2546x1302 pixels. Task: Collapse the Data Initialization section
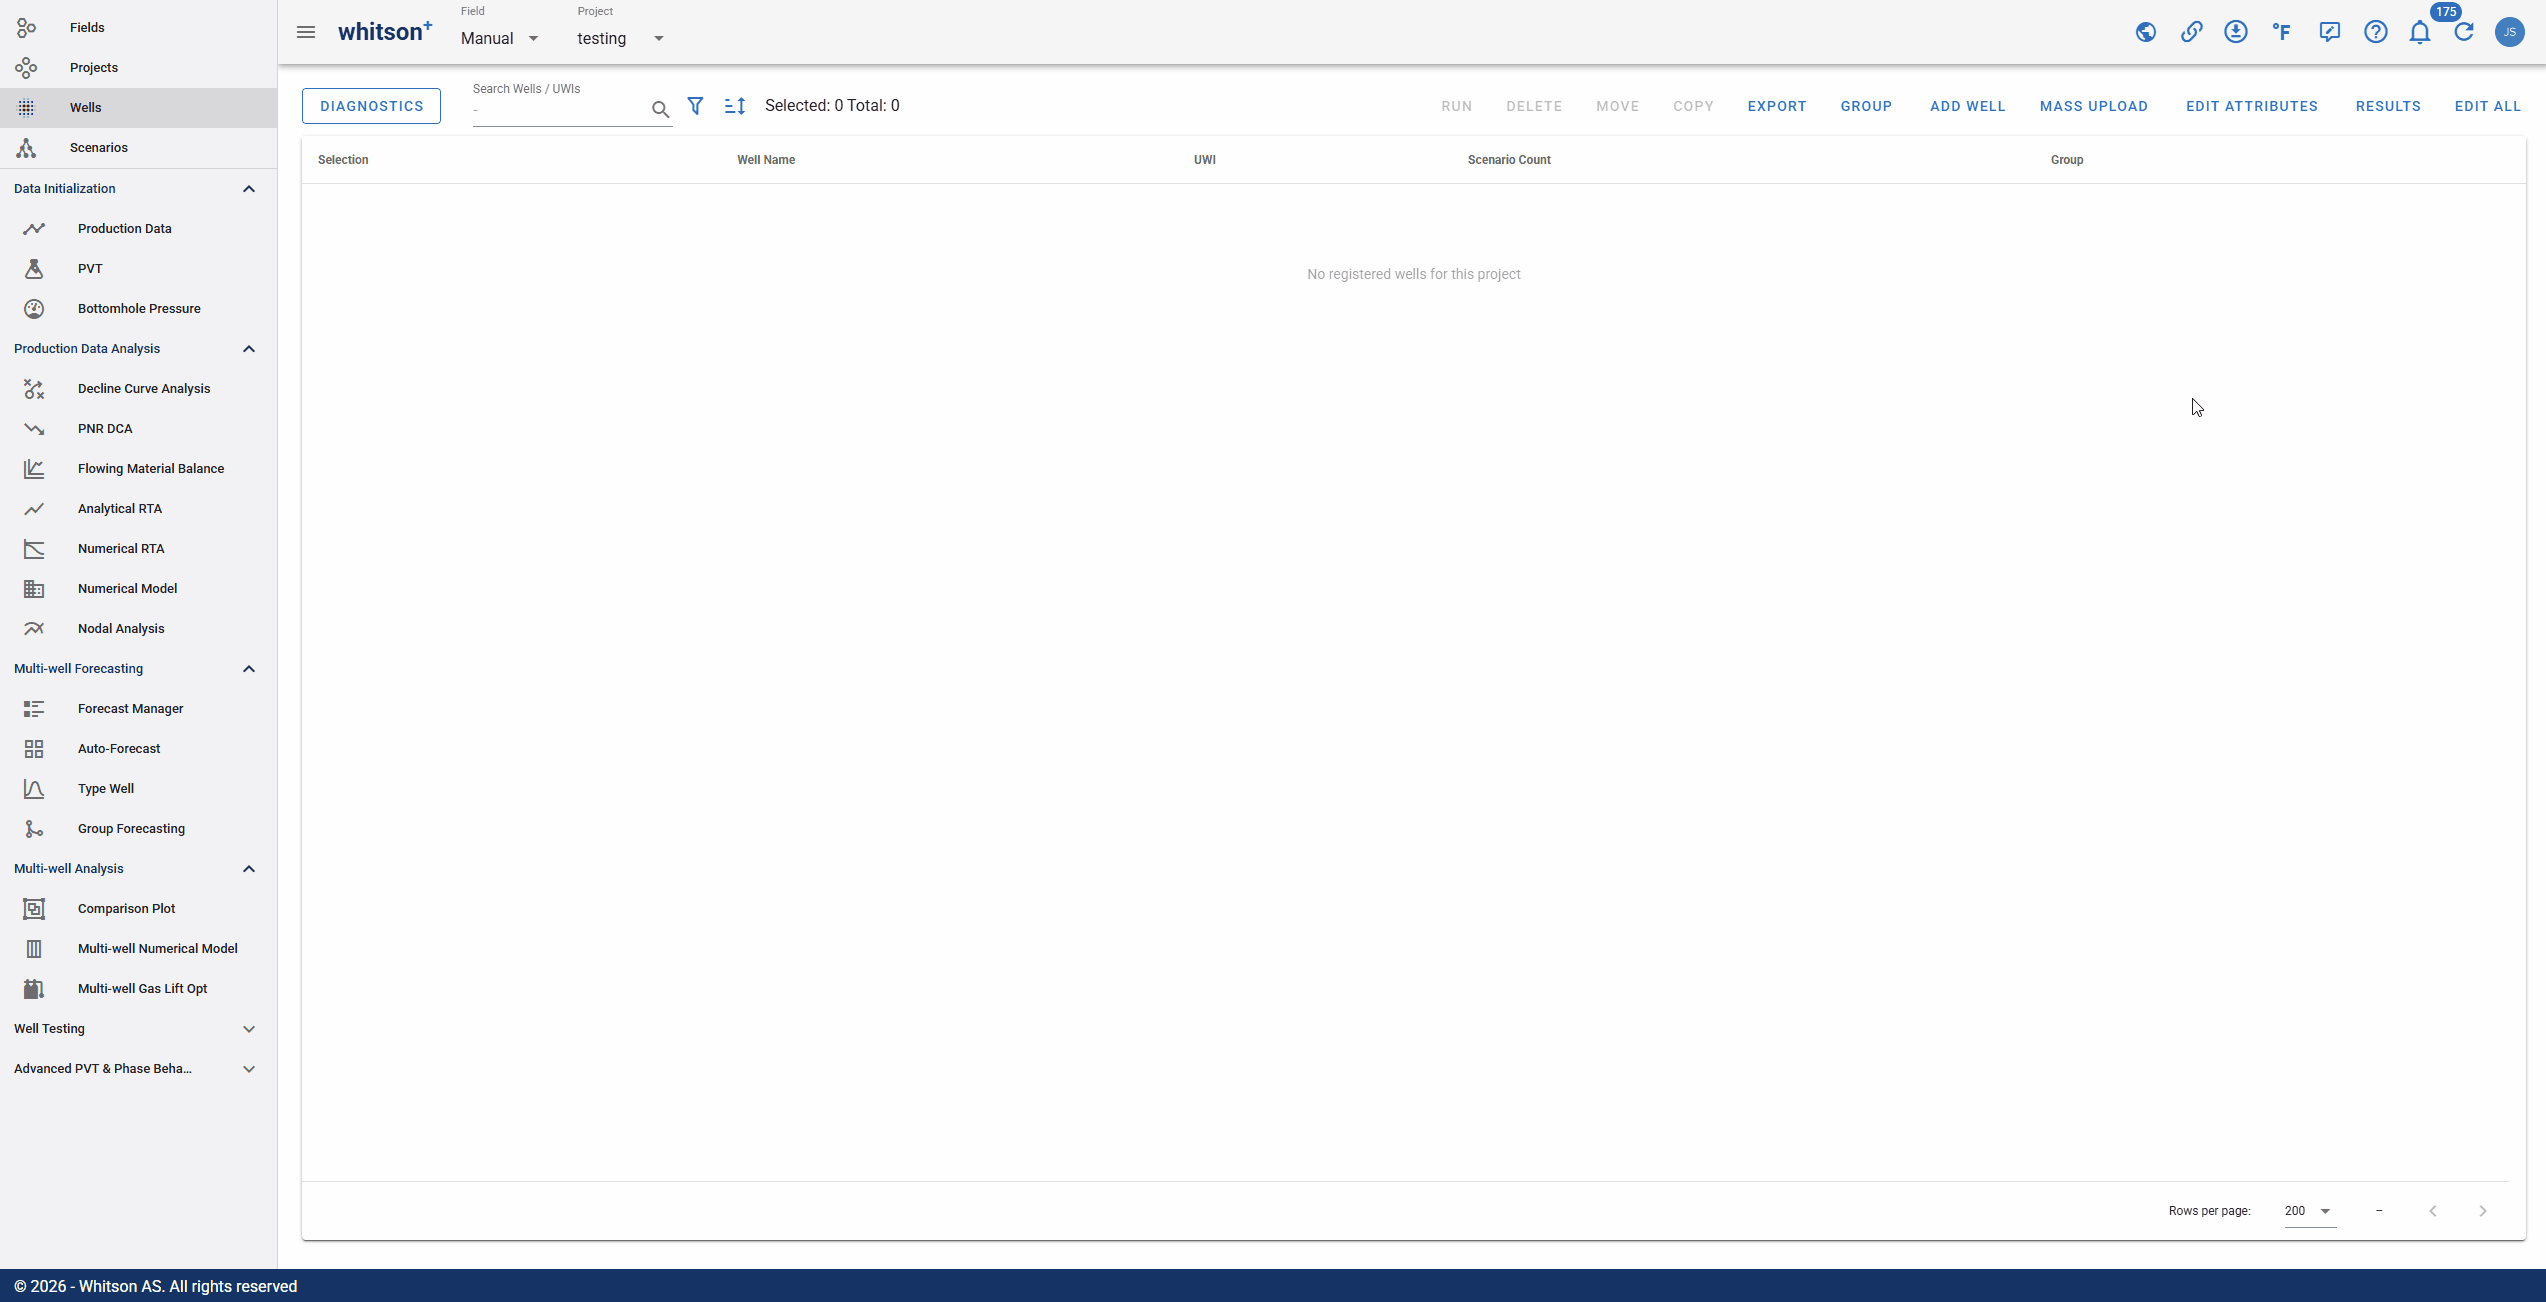(x=249, y=188)
